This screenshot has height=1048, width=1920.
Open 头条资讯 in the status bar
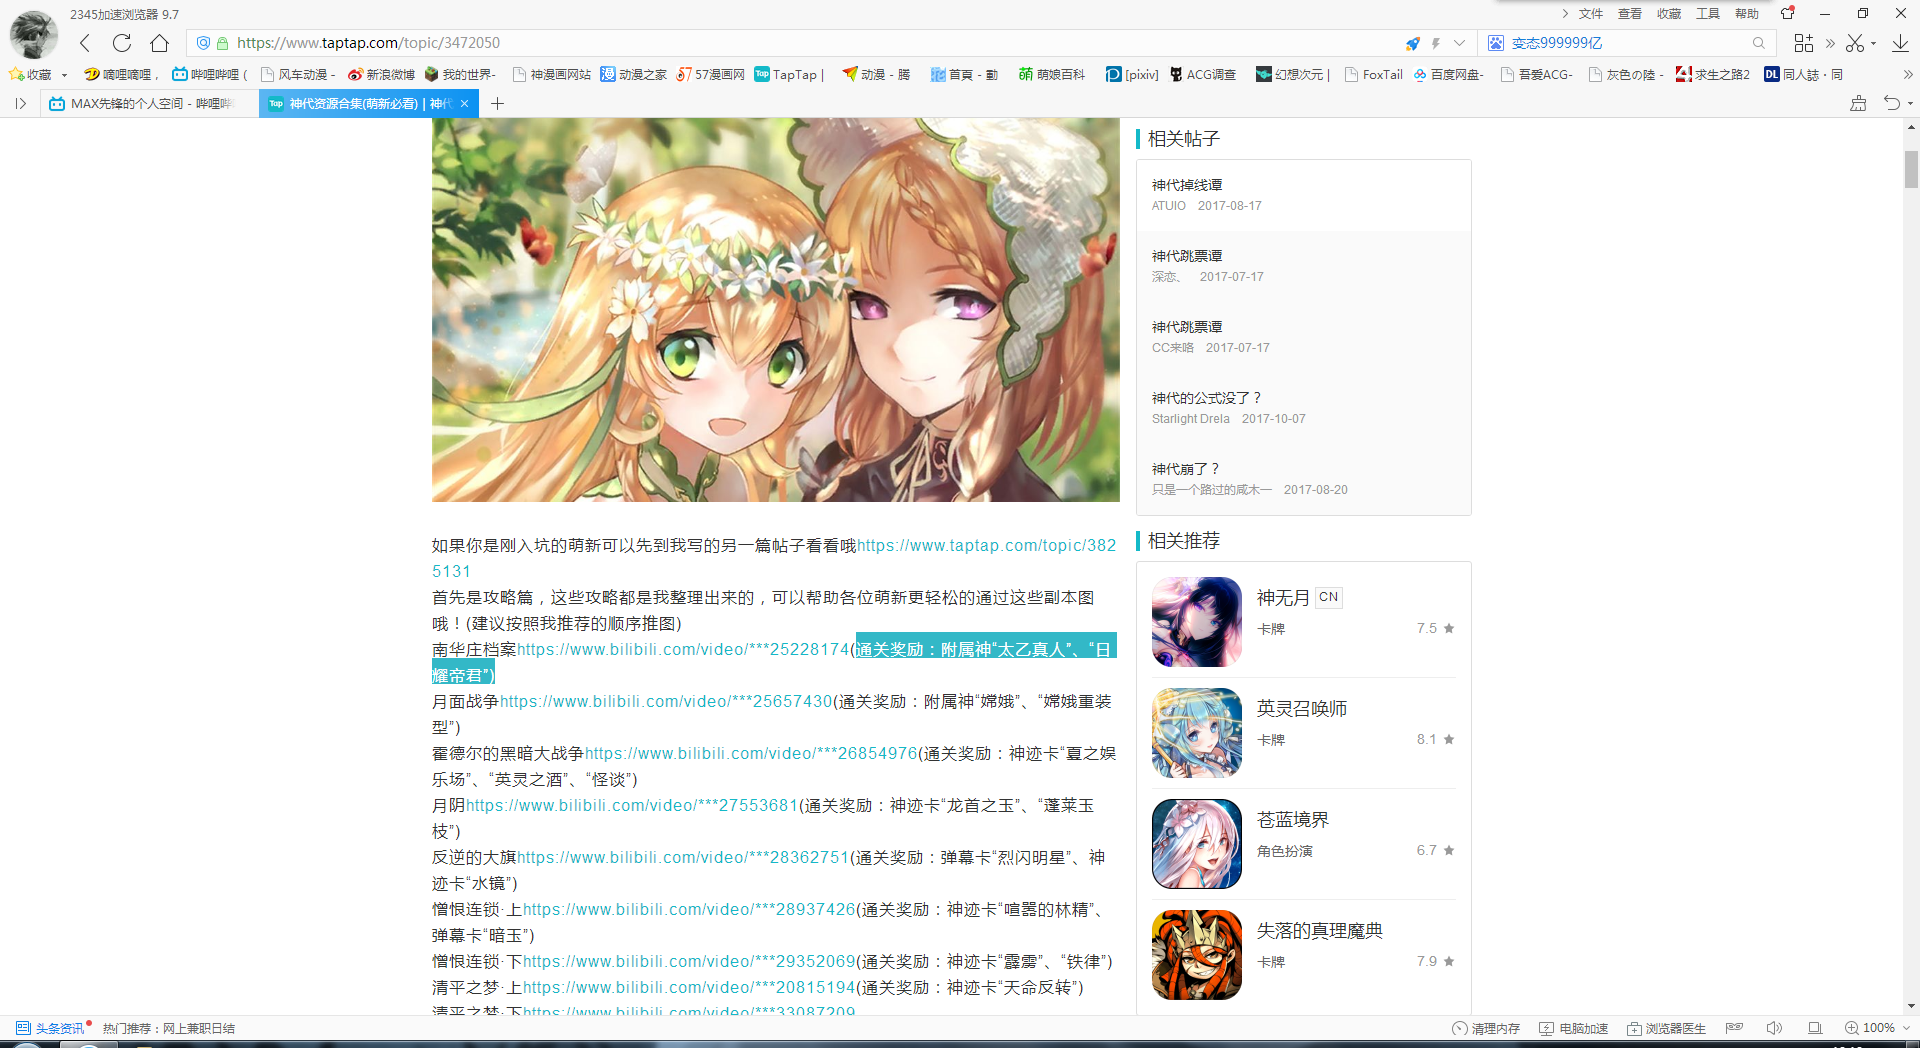[x=51, y=1028]
